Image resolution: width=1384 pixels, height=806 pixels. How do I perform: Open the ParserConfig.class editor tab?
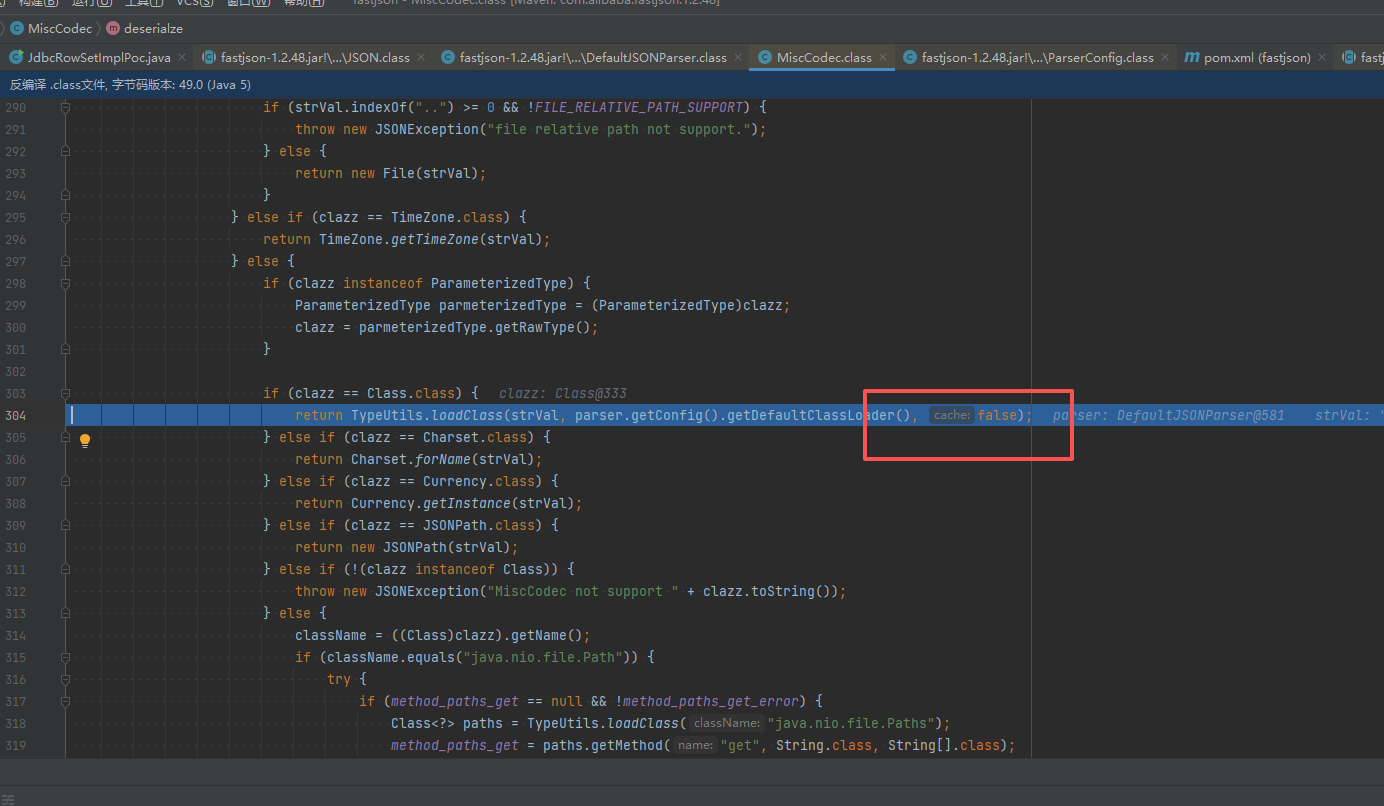click(x=1037, y=57)
